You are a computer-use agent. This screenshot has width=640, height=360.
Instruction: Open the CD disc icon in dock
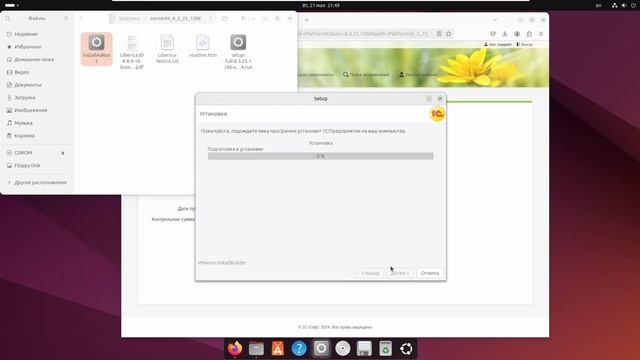343,349
